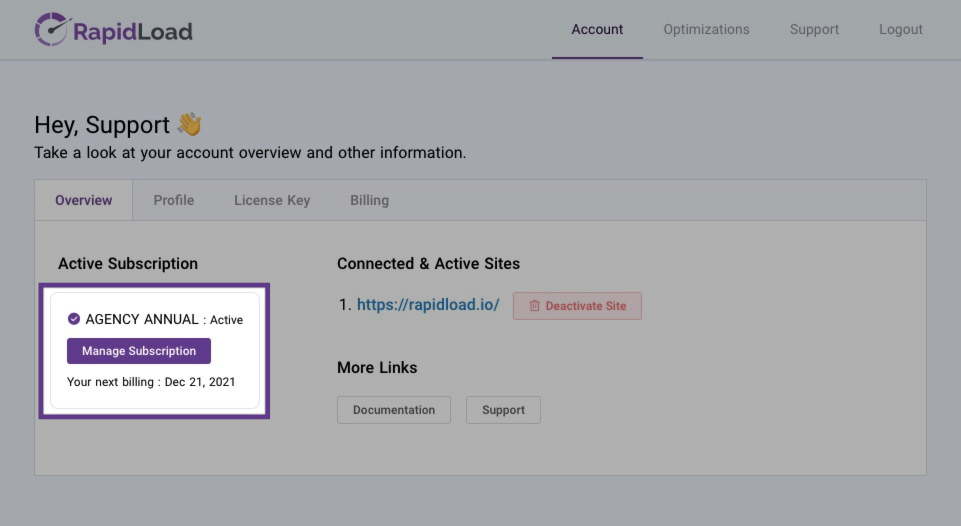Click the purple checkmark beside AGENCY ANNUAL

coord(73,319)
